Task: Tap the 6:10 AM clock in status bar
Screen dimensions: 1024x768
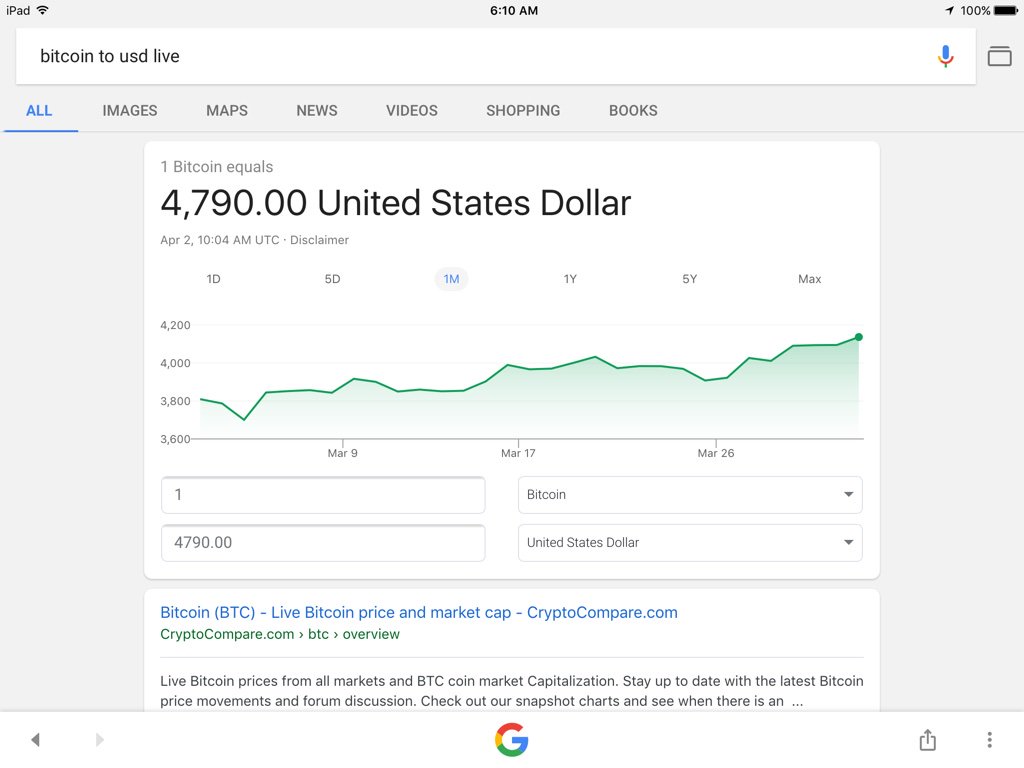Action: (514, 10)
